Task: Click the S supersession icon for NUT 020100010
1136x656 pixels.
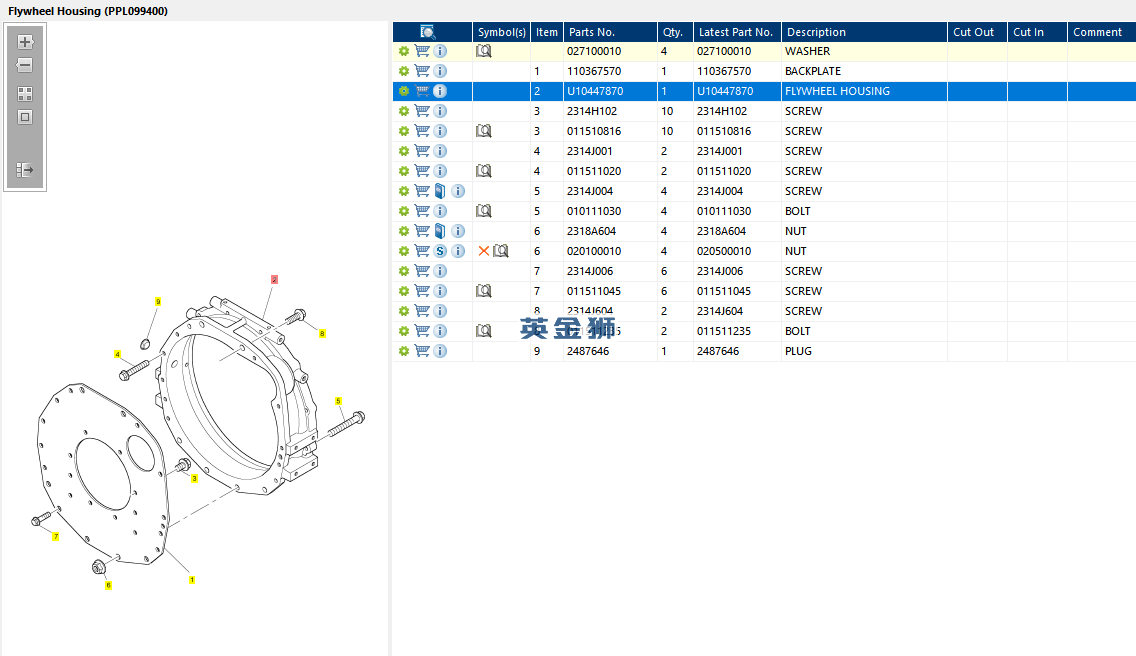Action: click(440, 252)
